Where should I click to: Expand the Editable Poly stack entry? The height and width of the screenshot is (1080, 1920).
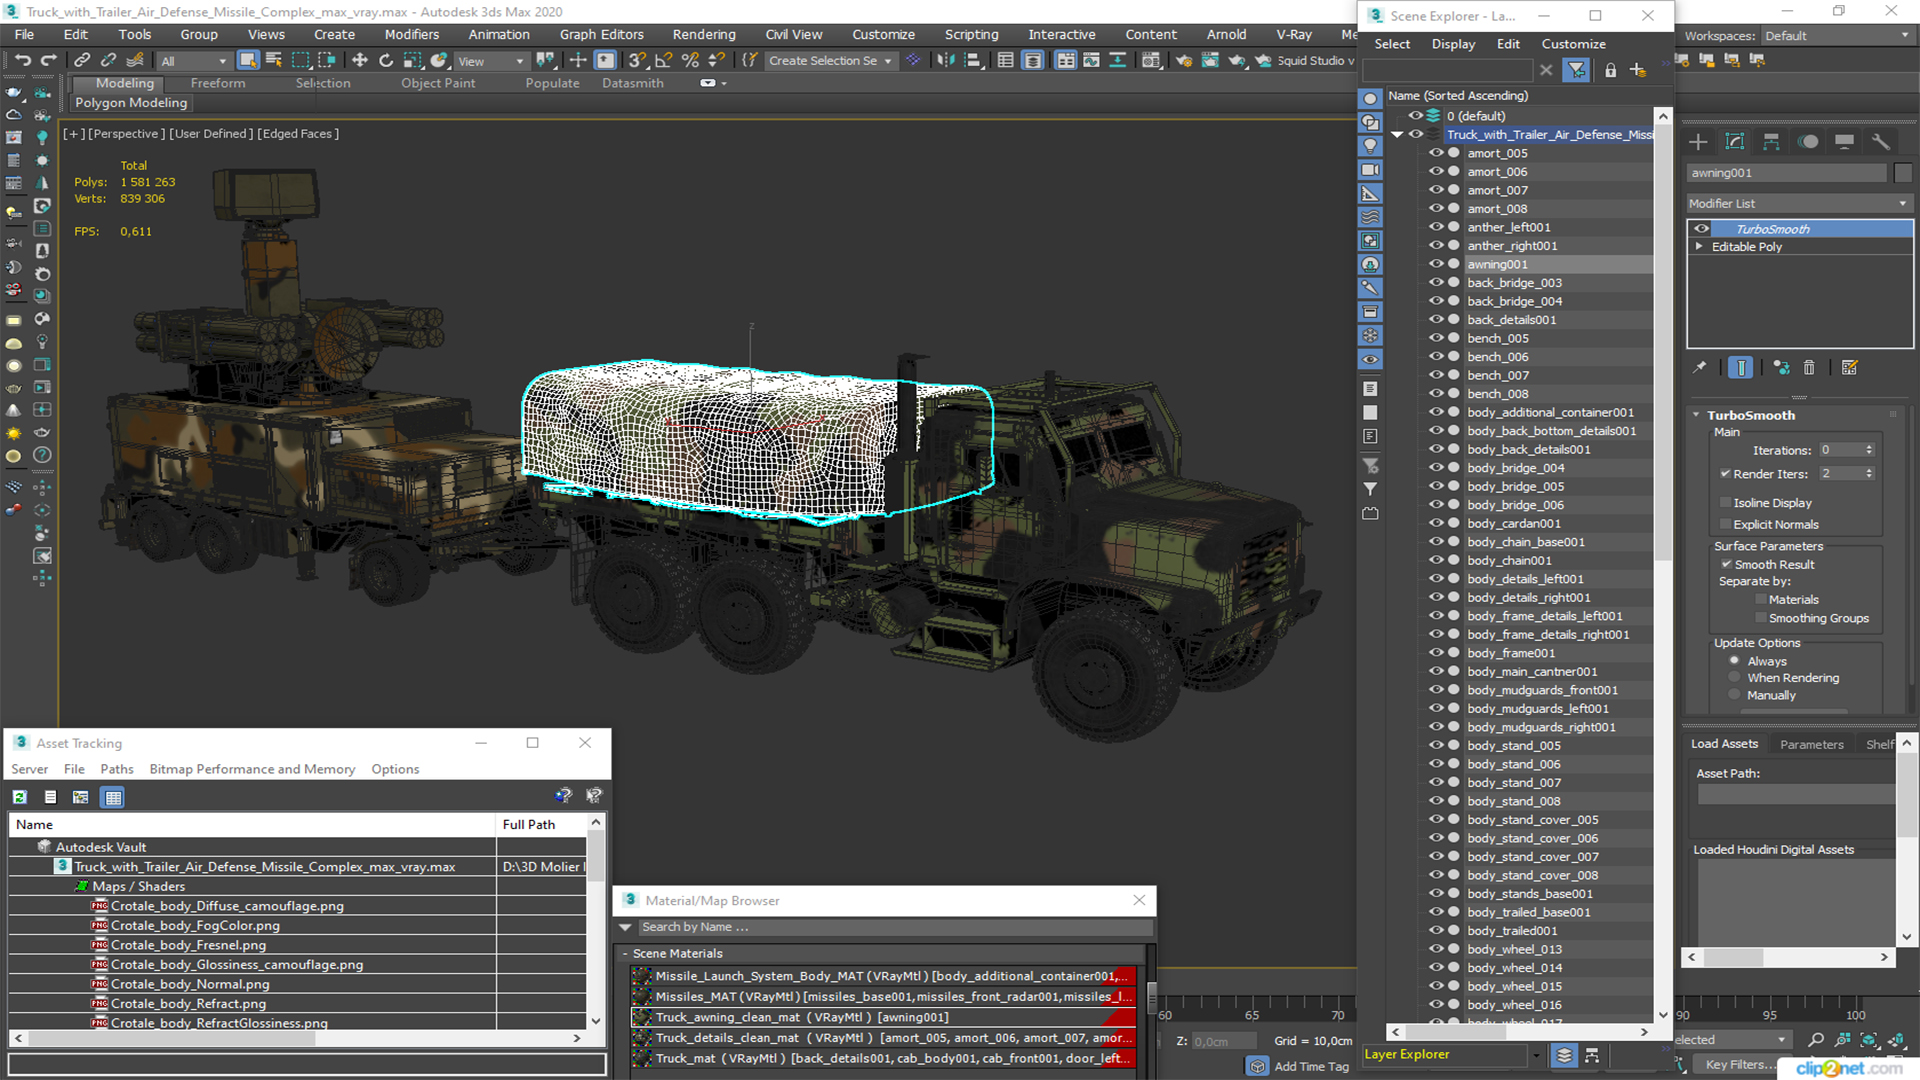tap(1699, 247)
